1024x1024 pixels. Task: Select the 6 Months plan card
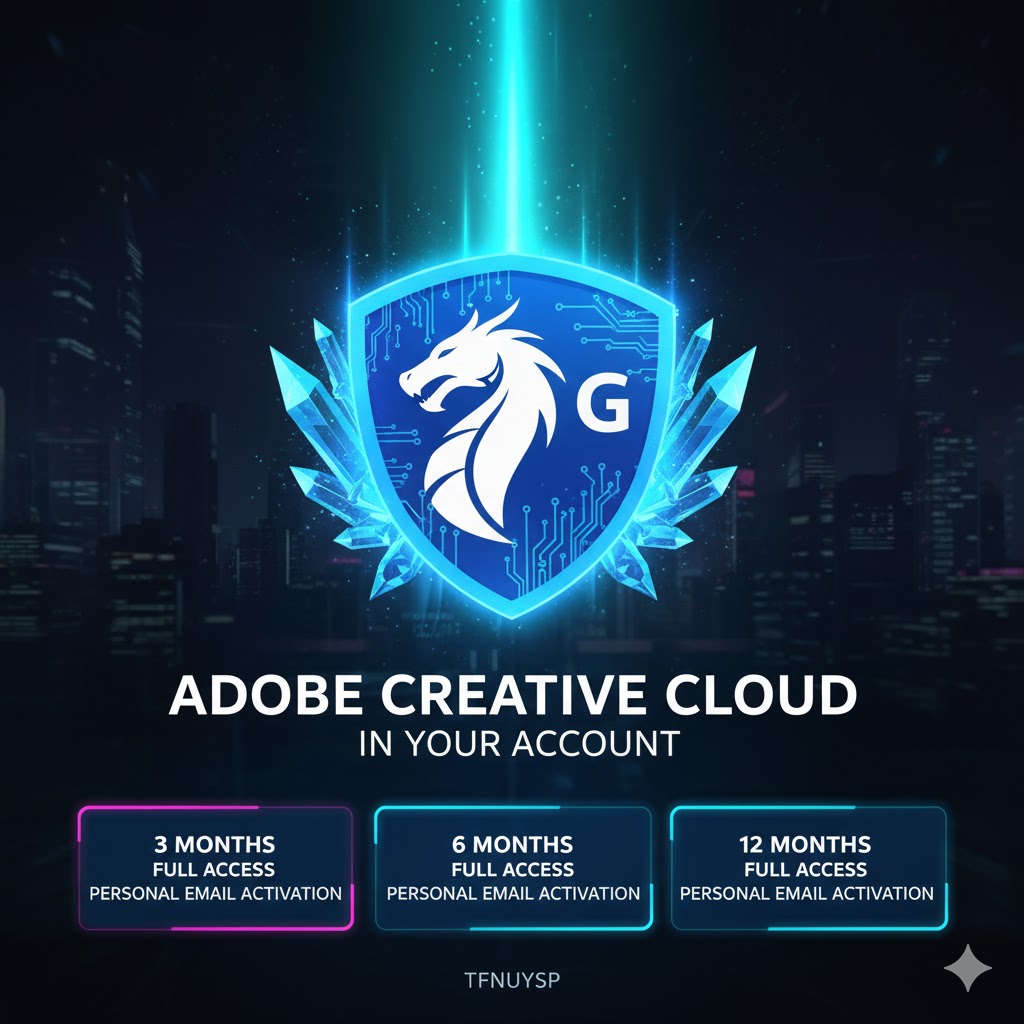513,868
